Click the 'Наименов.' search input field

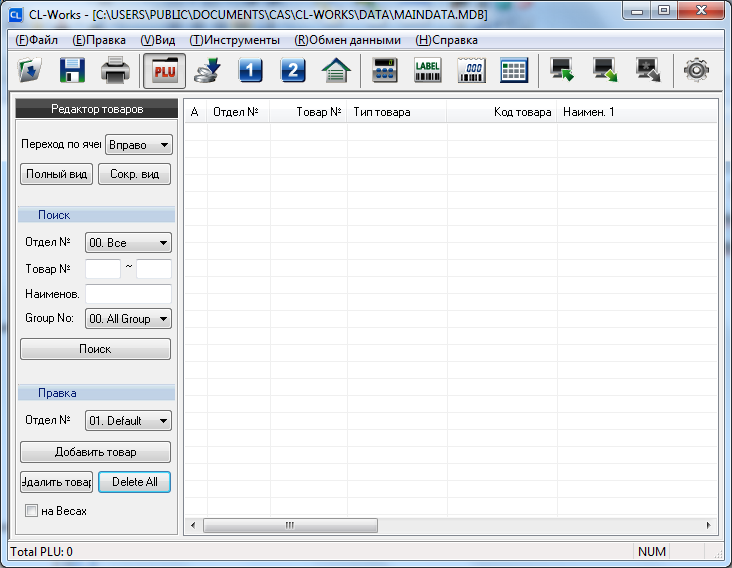pos(128,294)
